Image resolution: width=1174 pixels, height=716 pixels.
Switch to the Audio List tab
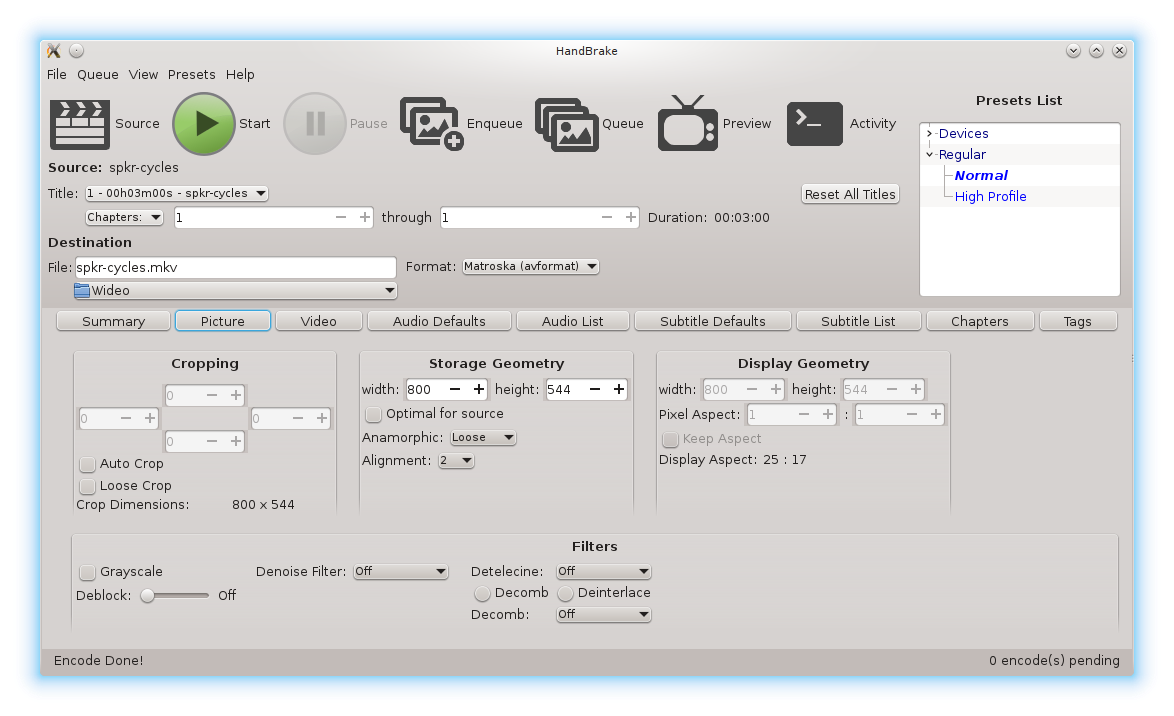coord(573,321)
